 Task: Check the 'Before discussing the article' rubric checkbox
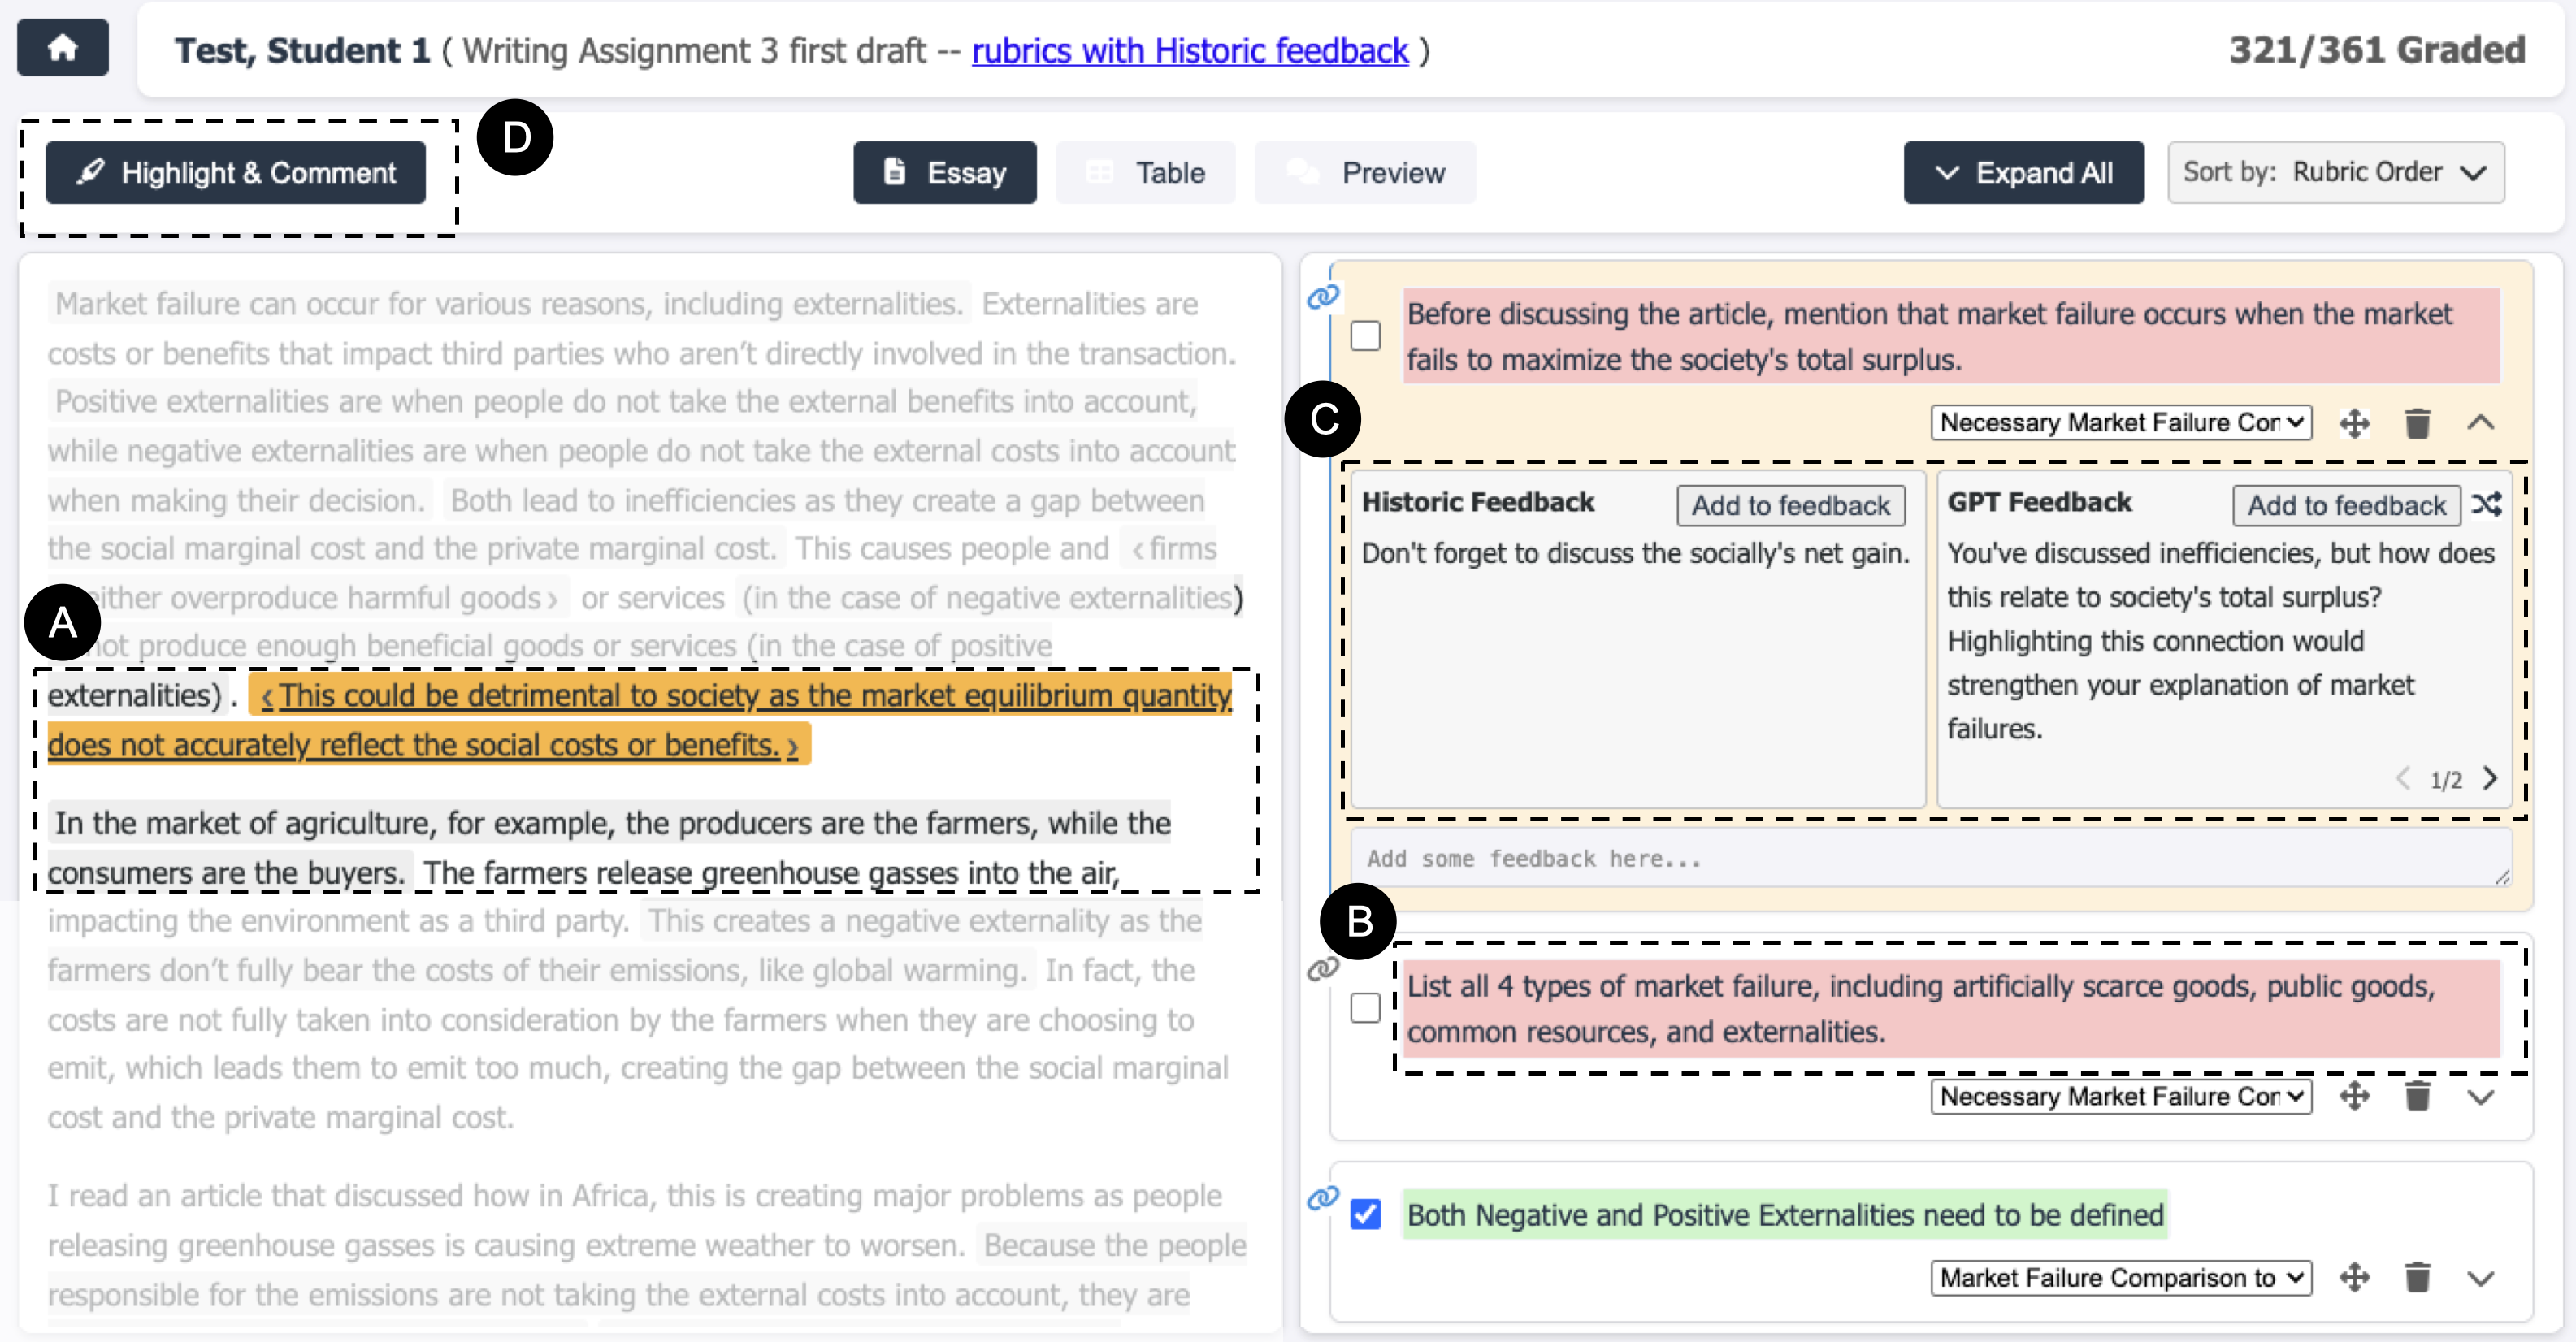tap(1365, 336)
